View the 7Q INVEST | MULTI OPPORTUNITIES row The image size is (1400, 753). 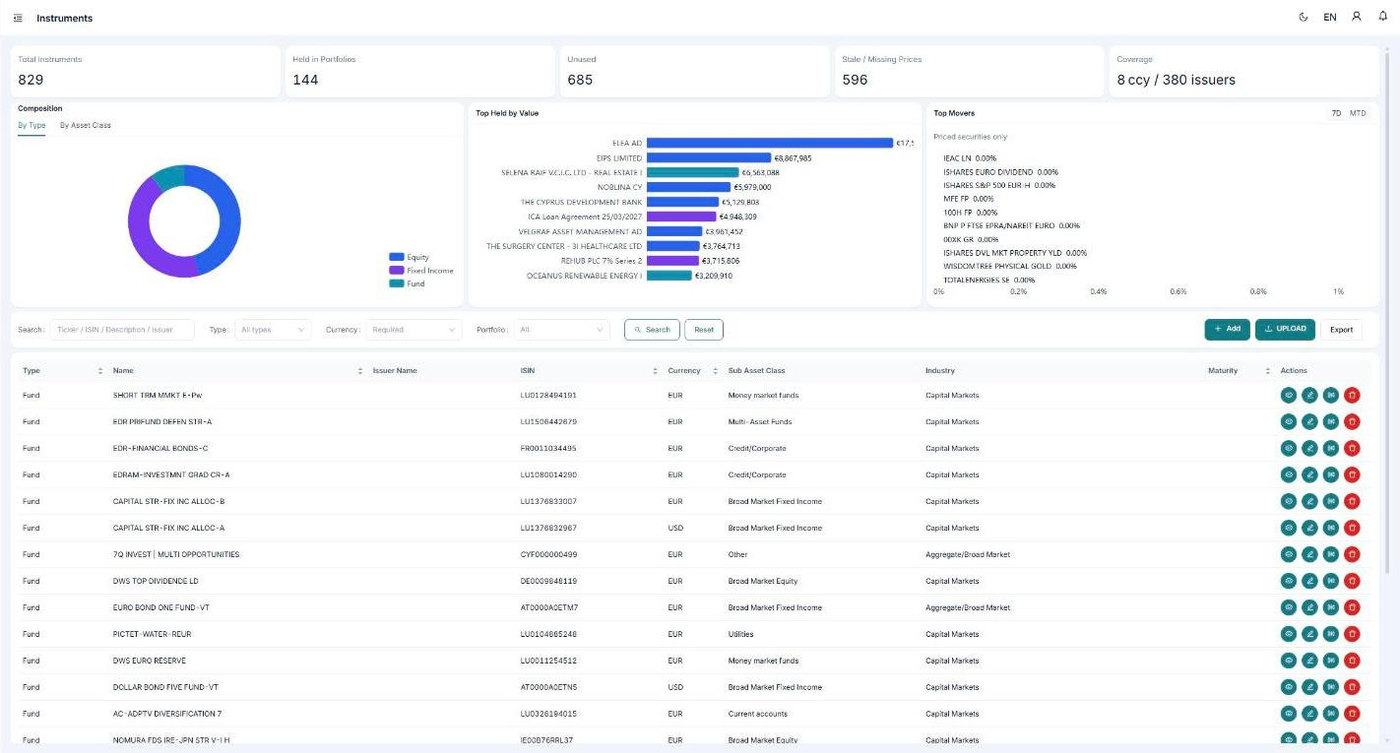point(1289,554)
